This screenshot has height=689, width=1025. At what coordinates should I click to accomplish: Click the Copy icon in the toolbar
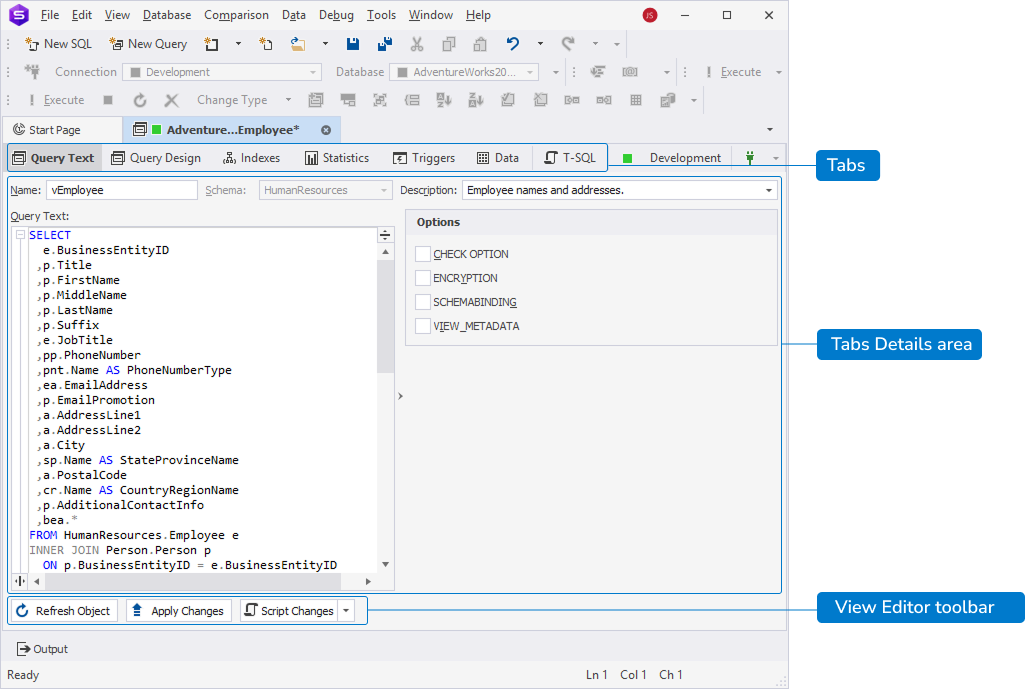coord(448,44)
